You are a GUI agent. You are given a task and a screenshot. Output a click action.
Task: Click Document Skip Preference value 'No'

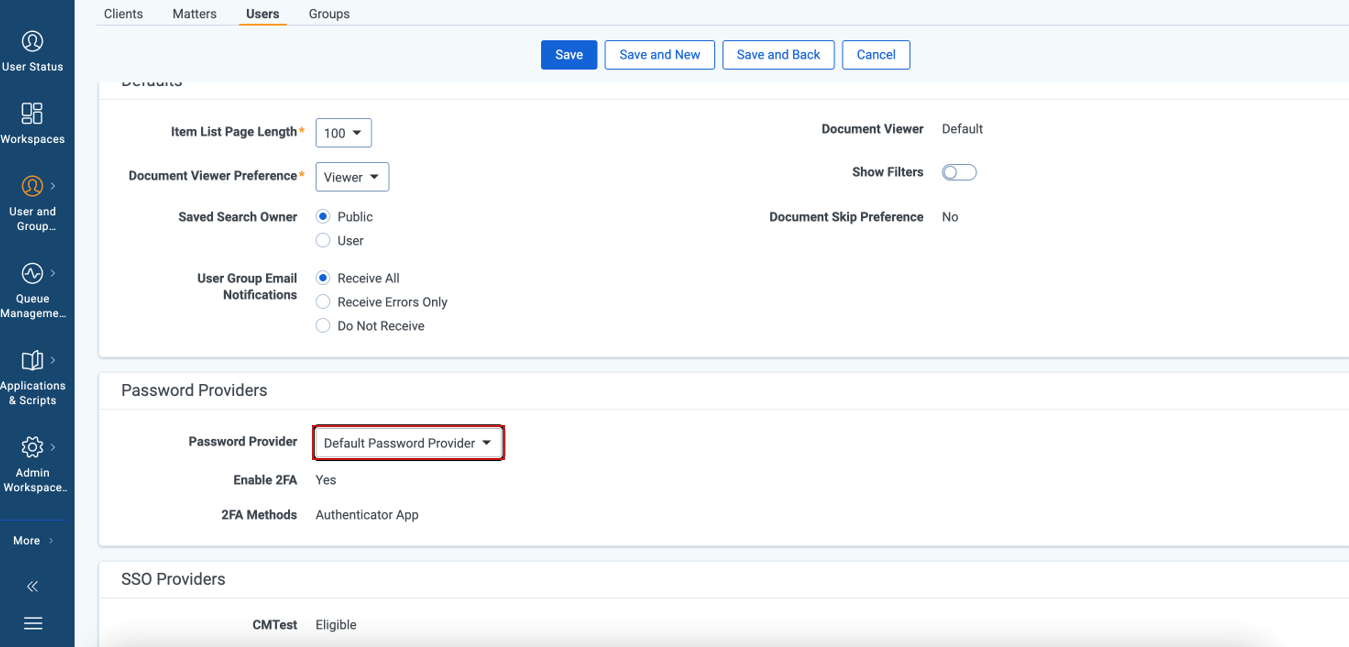point(950,217)
